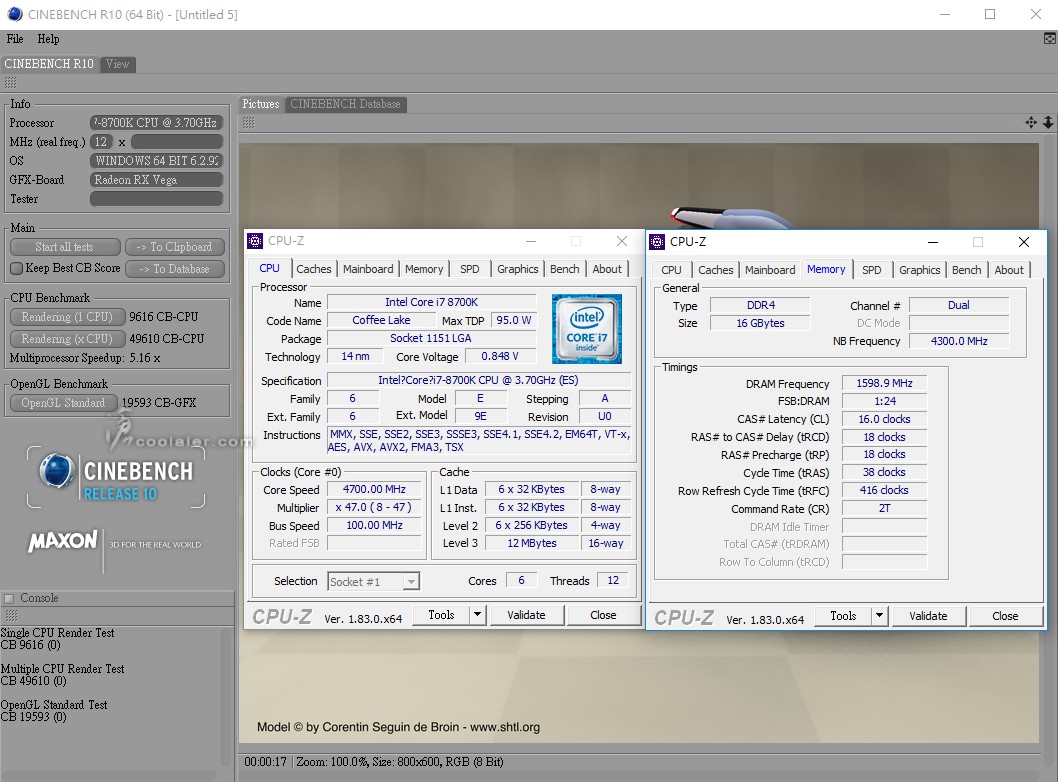Open SPD tab in left CPU-Z window

click(470, 269)
